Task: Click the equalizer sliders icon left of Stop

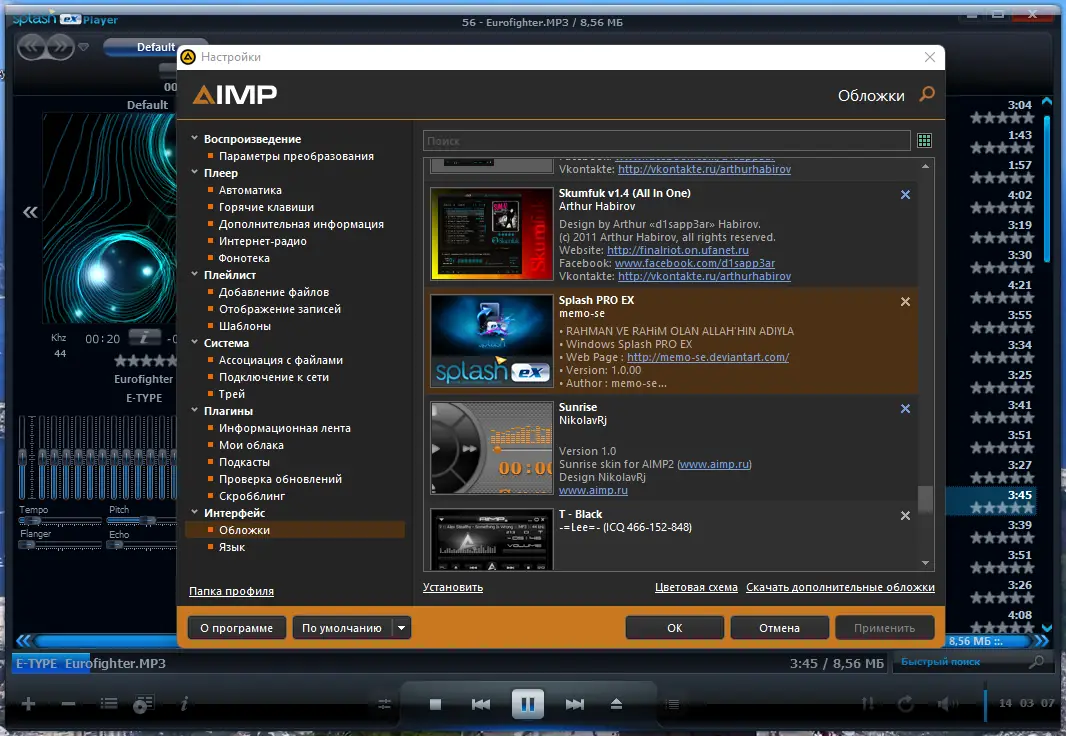Action: tap(384, 705)
